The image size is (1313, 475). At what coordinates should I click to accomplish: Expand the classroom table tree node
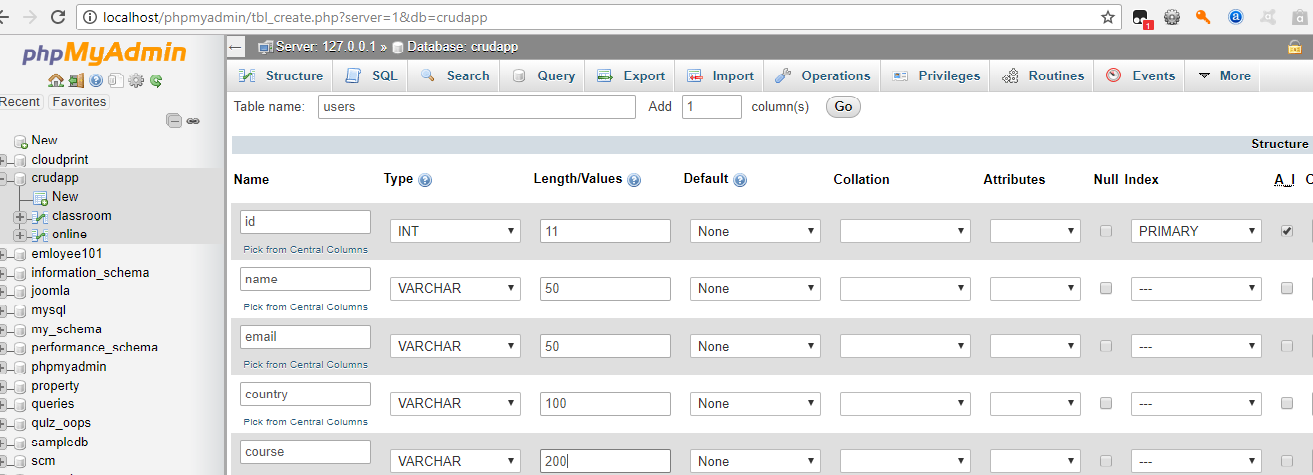[x=18, y=216]
